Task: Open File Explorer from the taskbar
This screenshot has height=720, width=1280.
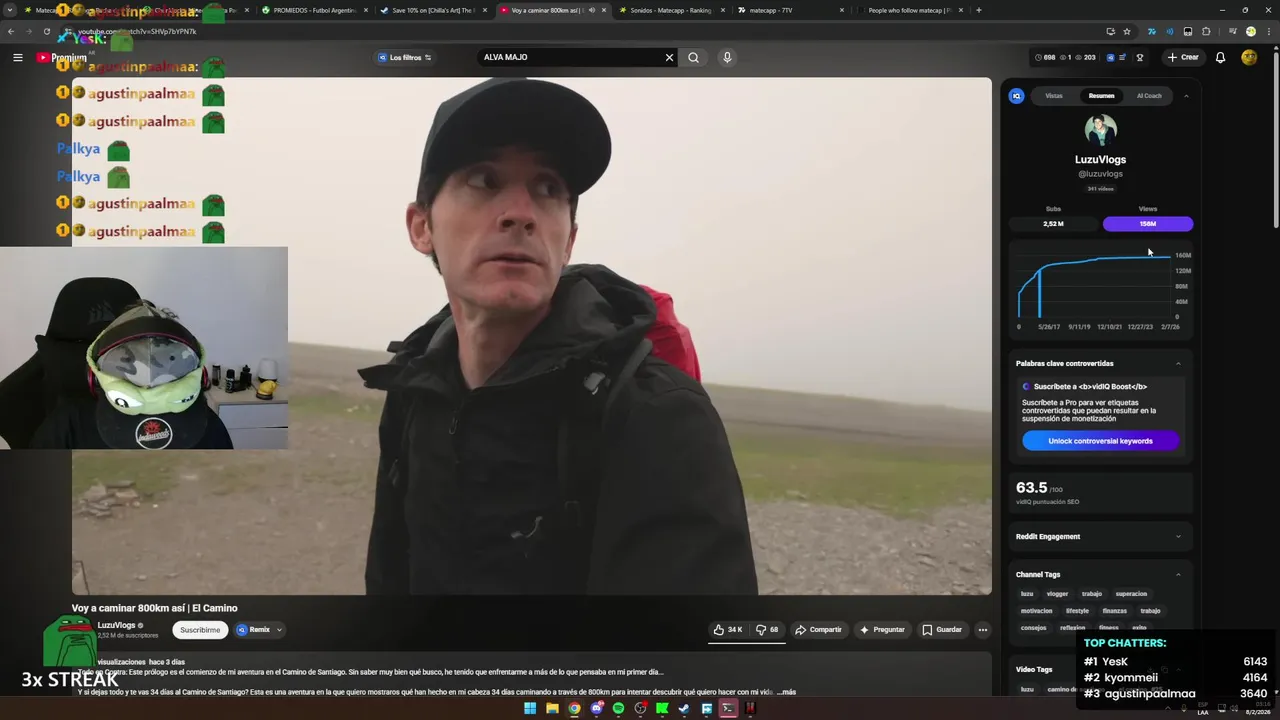Action: pos(552,709)
